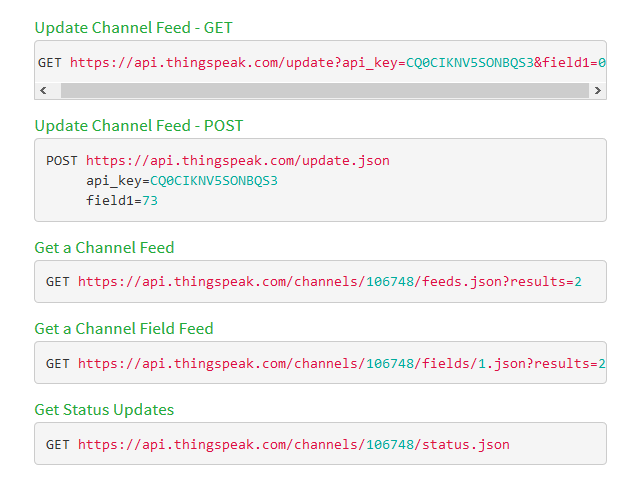
Task: Click the feeds.json?results=2 URL
Action: pyautogui.click(x=330, y=282)
